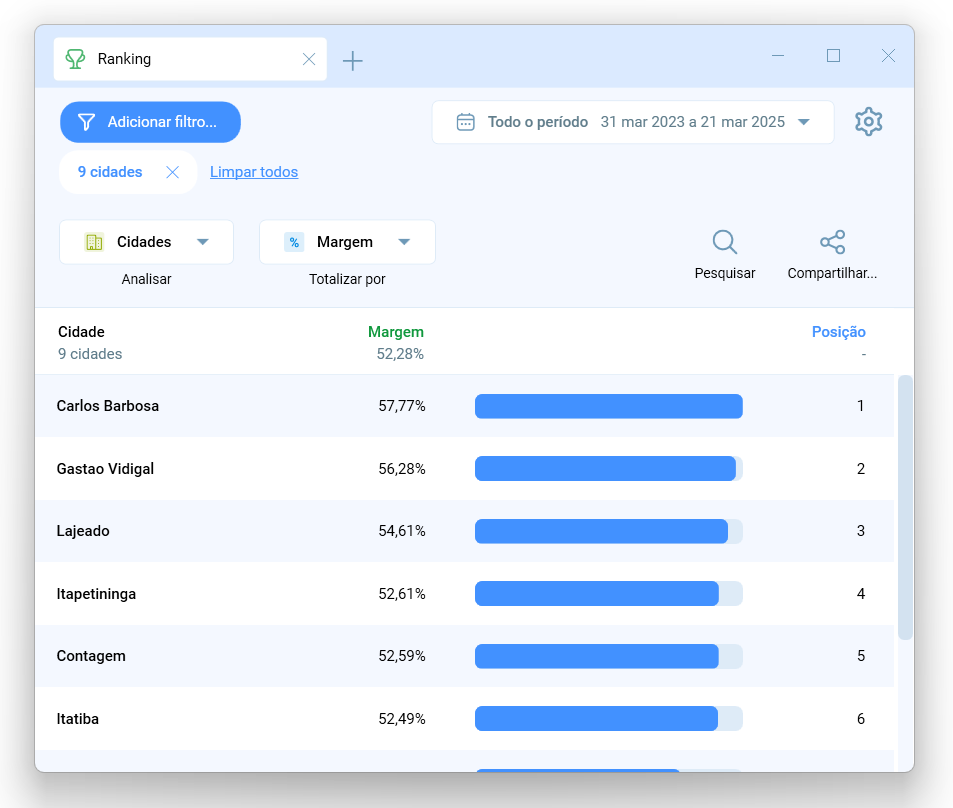Image resolution: width=953 pixels, height=808 pixels.
Task: Click the vertical scrollbar of the list
Action: (905, 507)
